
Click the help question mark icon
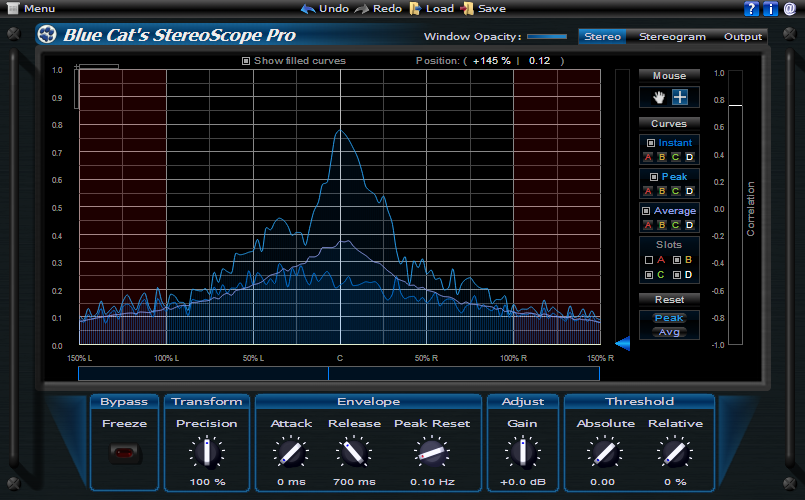[x=751, y=9]
